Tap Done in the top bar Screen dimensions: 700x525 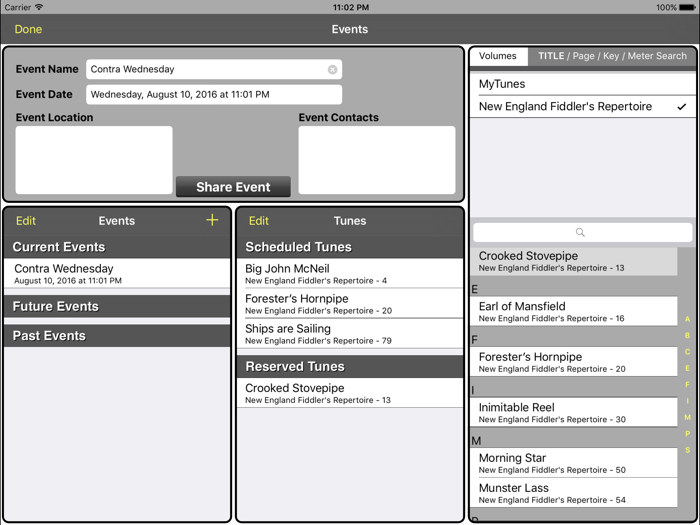coord(28,29)
